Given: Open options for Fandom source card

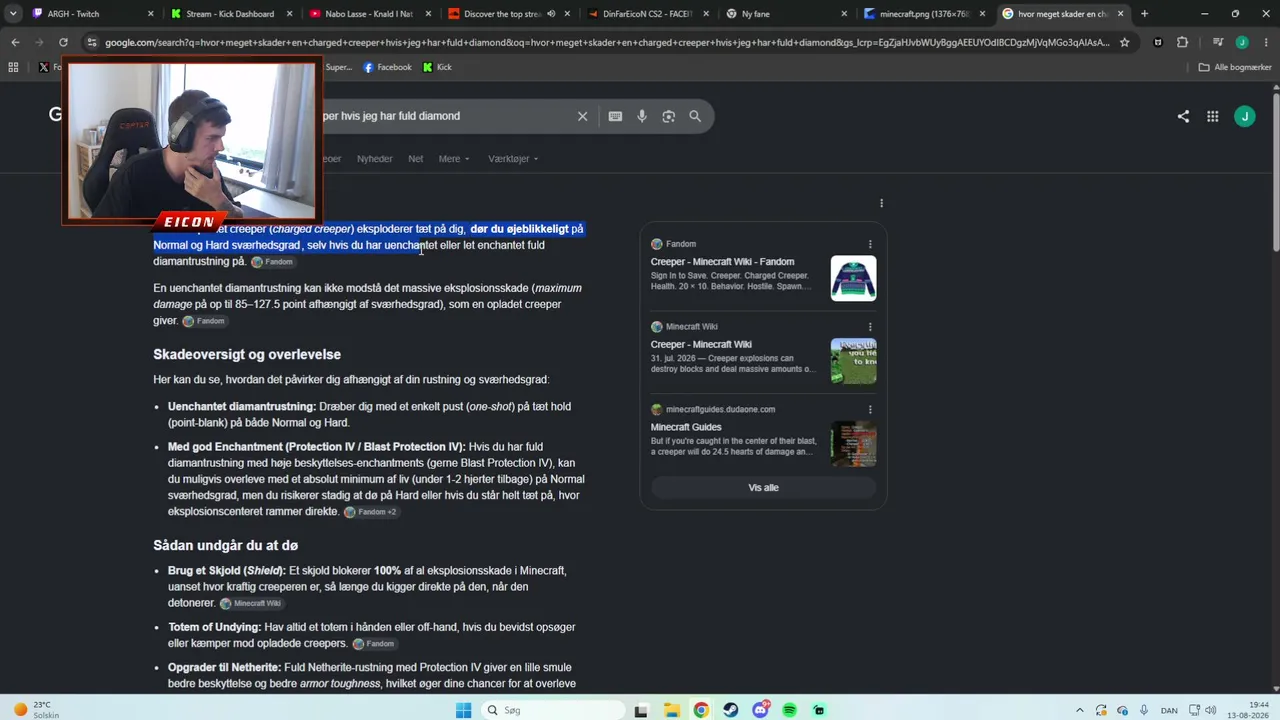Looking at the screenshot, I should click(x=870, y=244).
